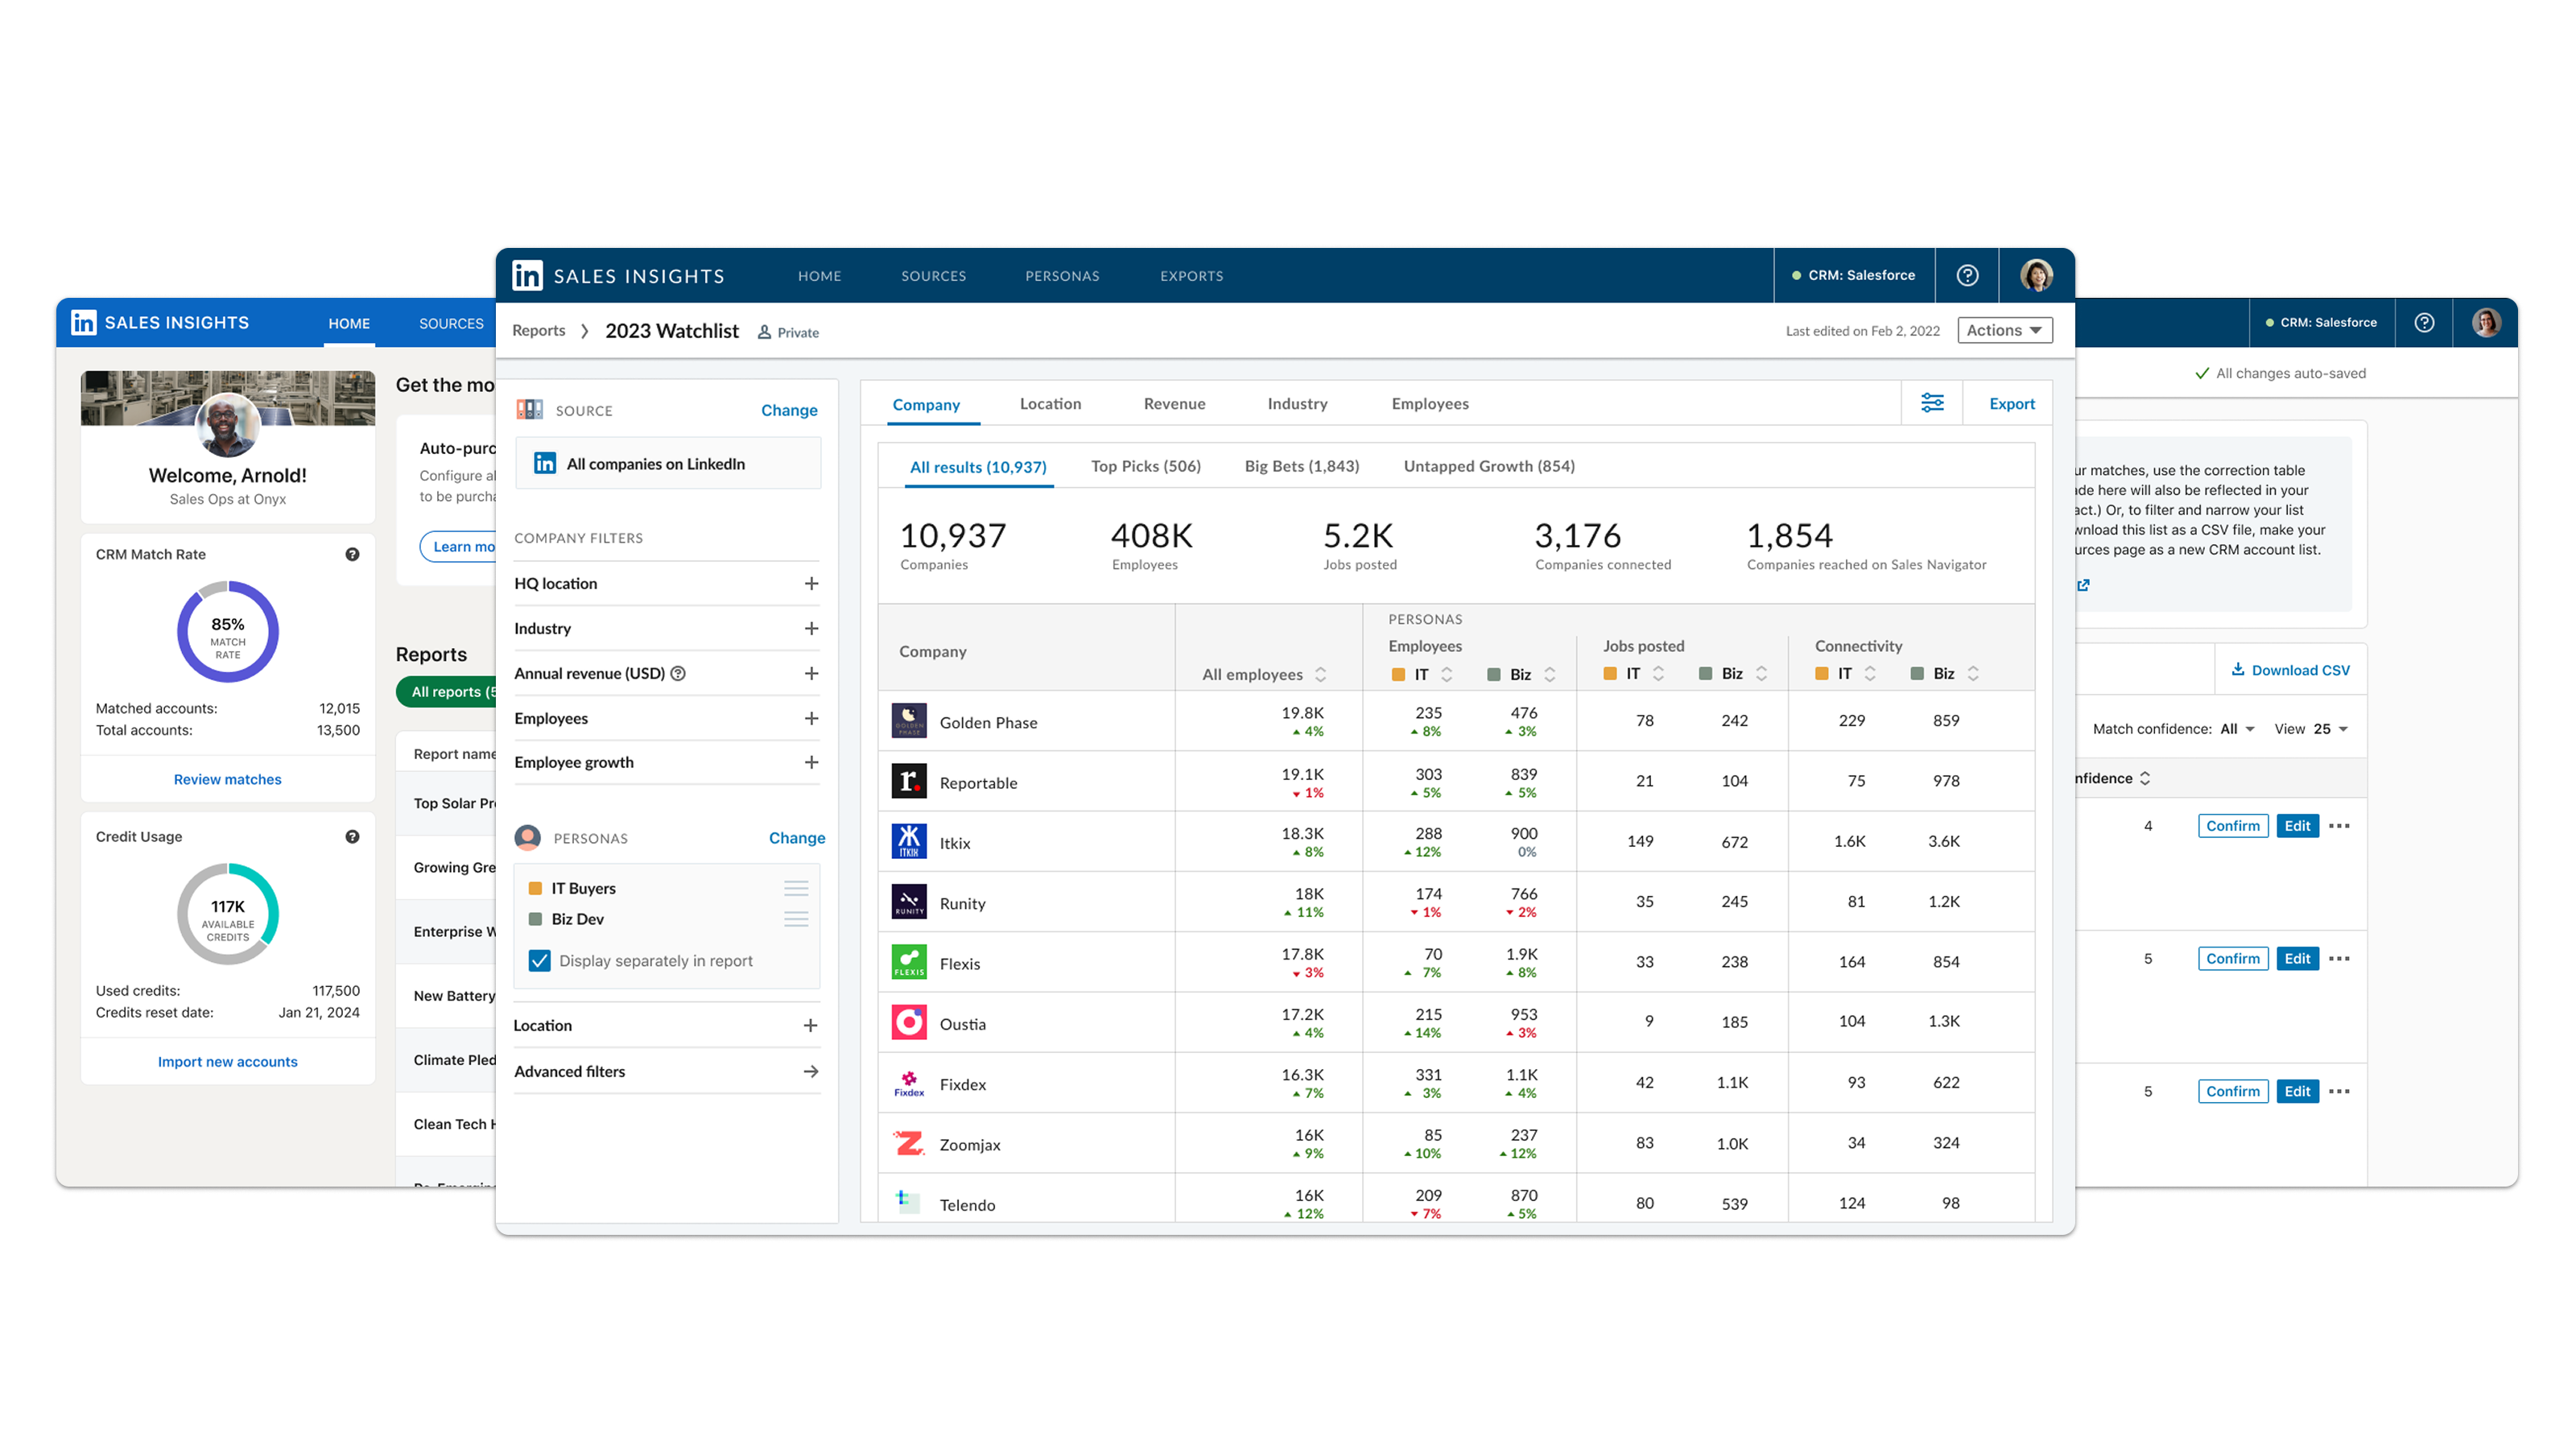
Task: Click the external link icon in right window
Action: pos(2083,585)
